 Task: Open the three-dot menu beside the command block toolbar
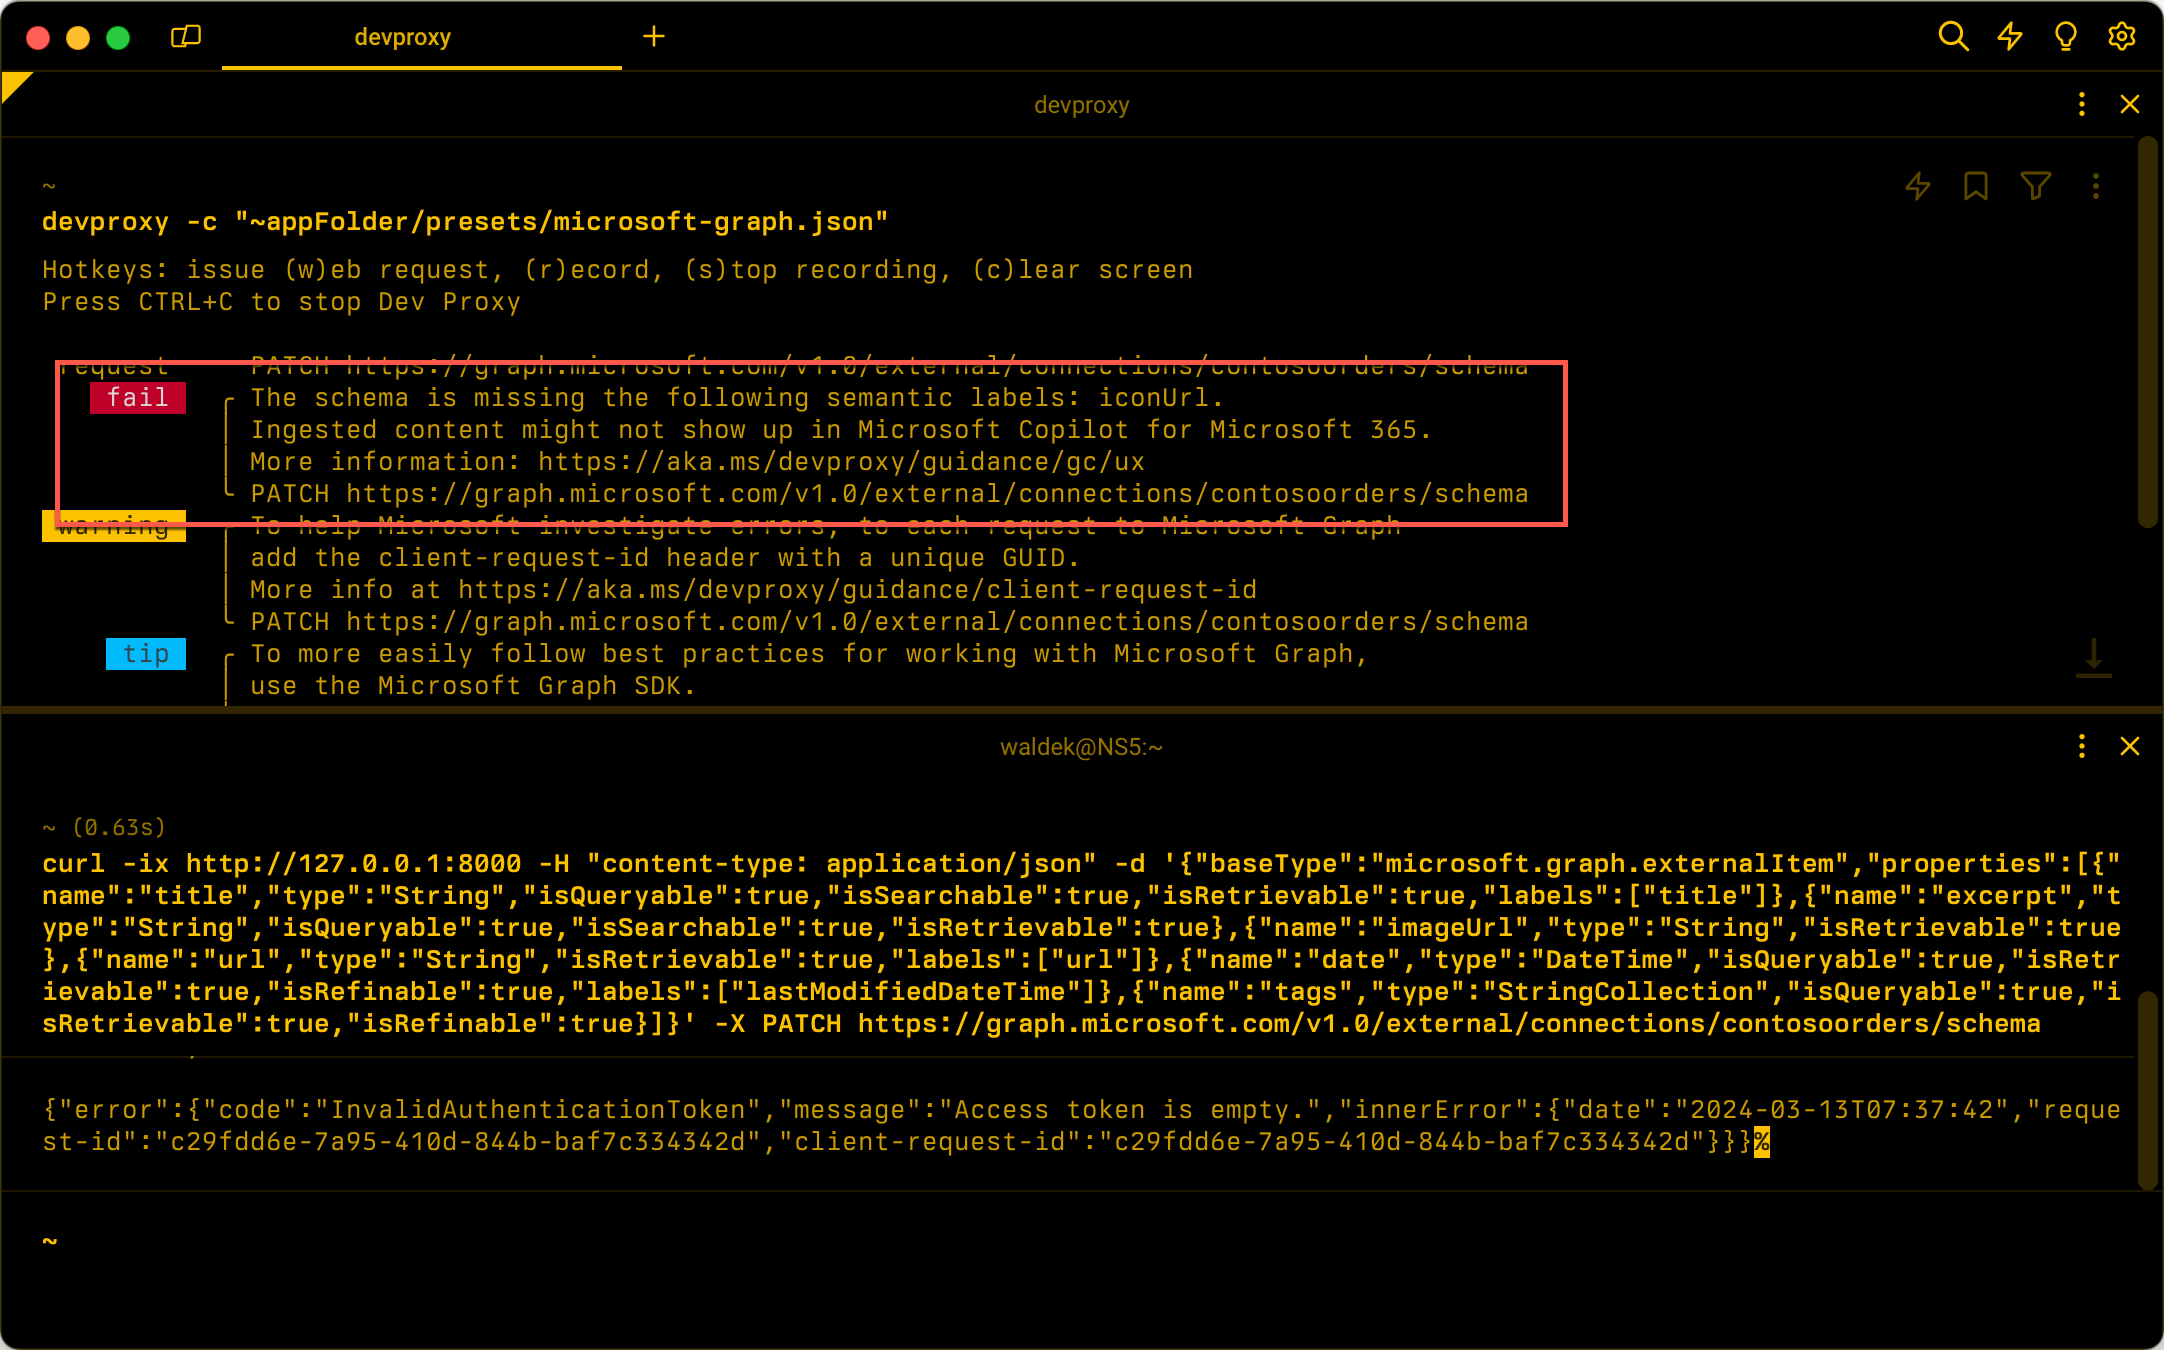coord(2094,186)
